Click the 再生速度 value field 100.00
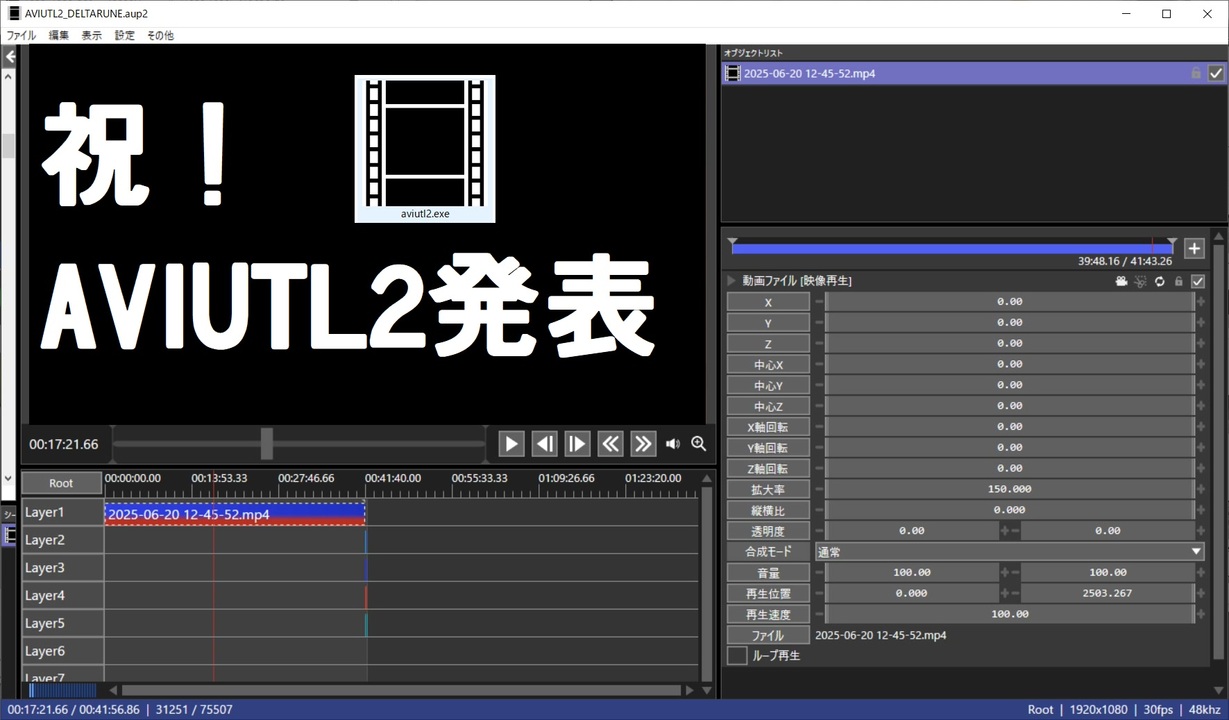This screenshot has height=720, width=1229. tap(1010, 614)
